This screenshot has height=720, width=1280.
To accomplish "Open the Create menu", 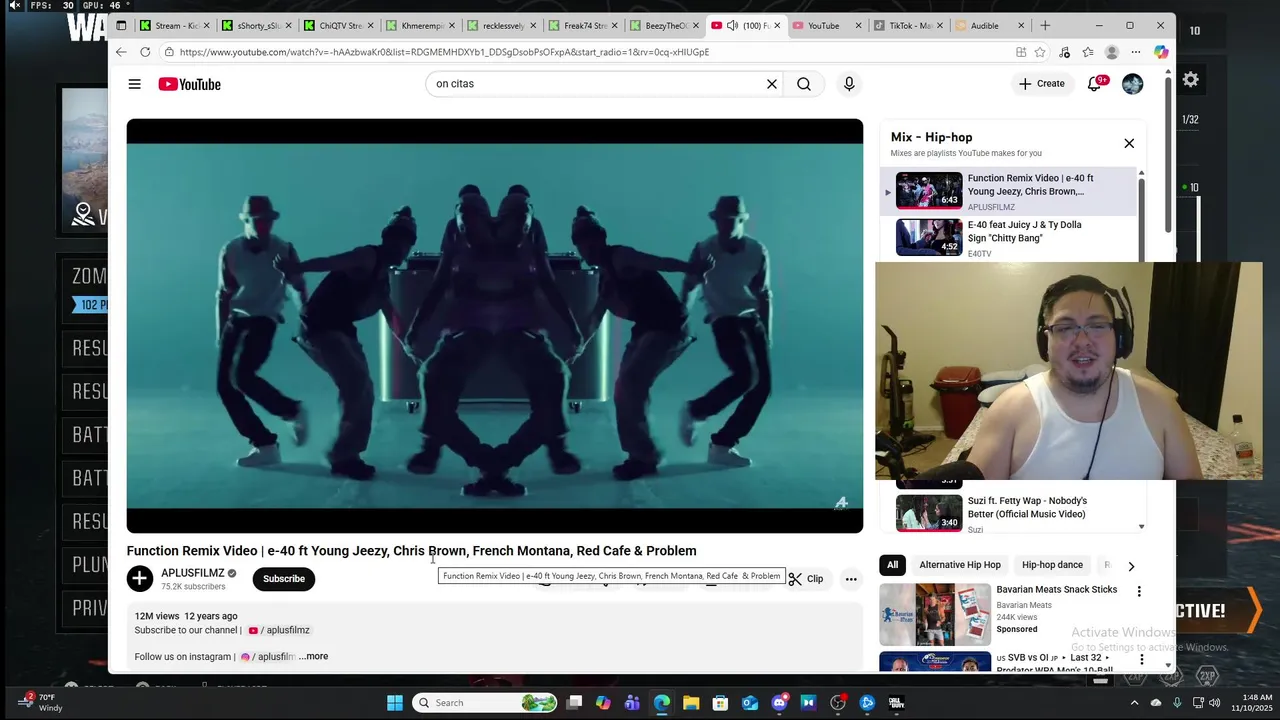I will [x=1042, y=84].
